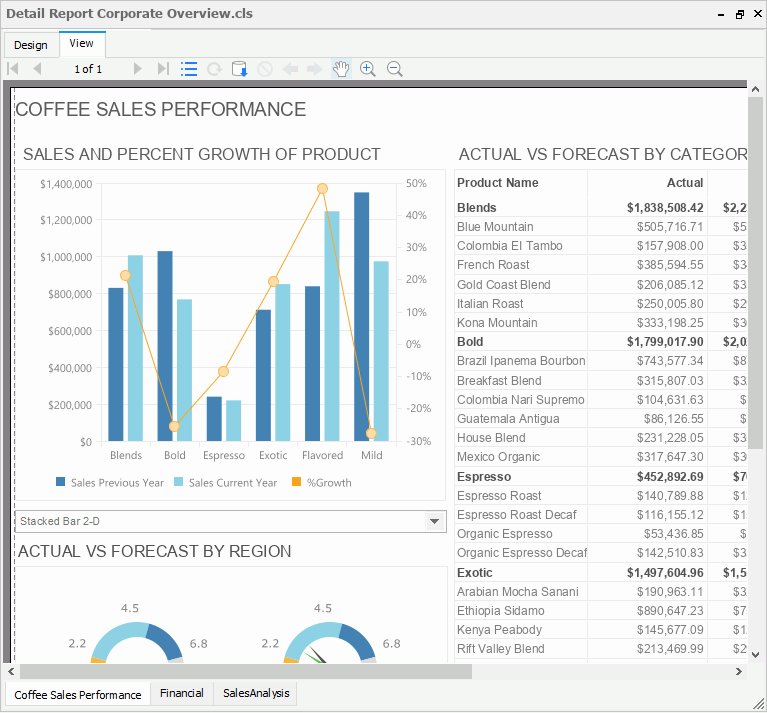The height and width of the screenshot is (713, 767).
Task: Expand the Stacked Bar 2-D chart type dropdown
Action: point(434,521)
